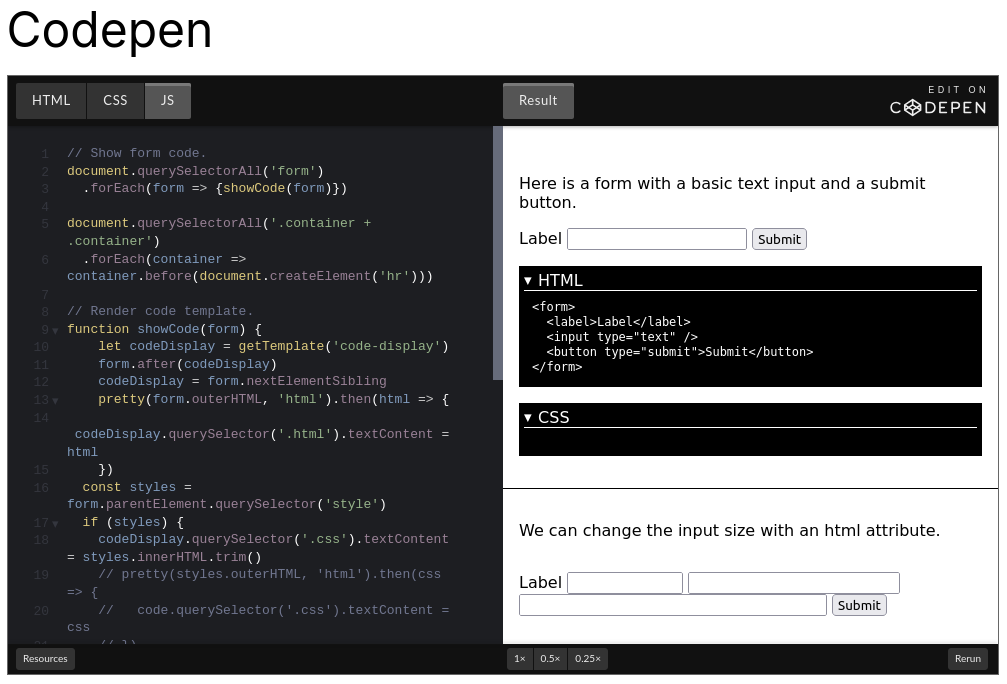Collapse the CSS code disclosure section
This screenshot has width=1007, height=684.
528,418
